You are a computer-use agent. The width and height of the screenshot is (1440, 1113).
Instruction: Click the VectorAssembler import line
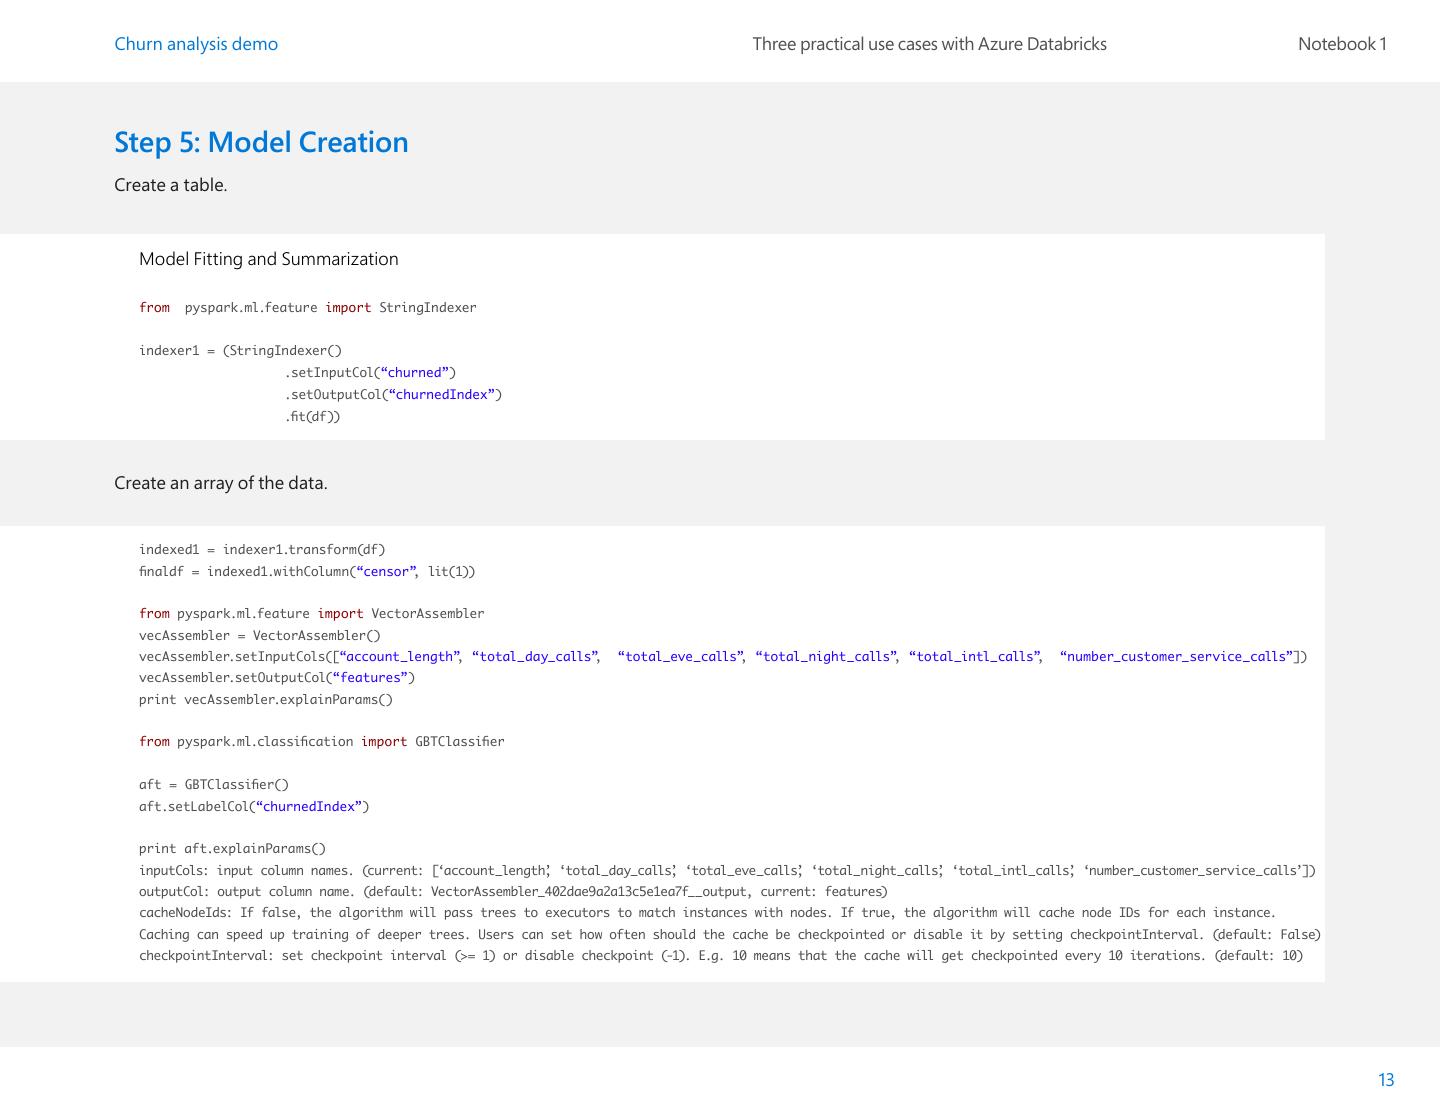coord(311,614)
